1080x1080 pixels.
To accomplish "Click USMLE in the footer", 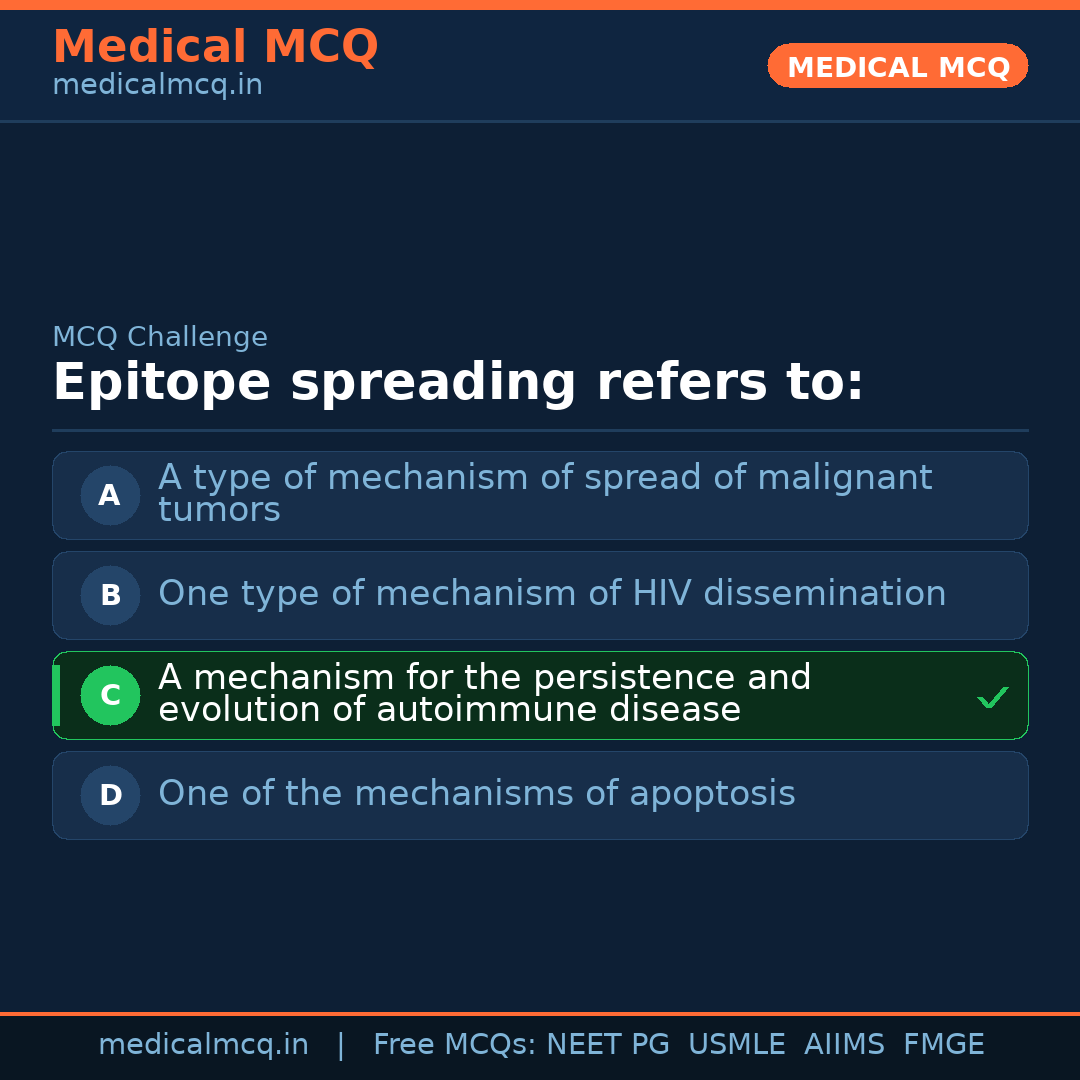I will [736, 1045].
